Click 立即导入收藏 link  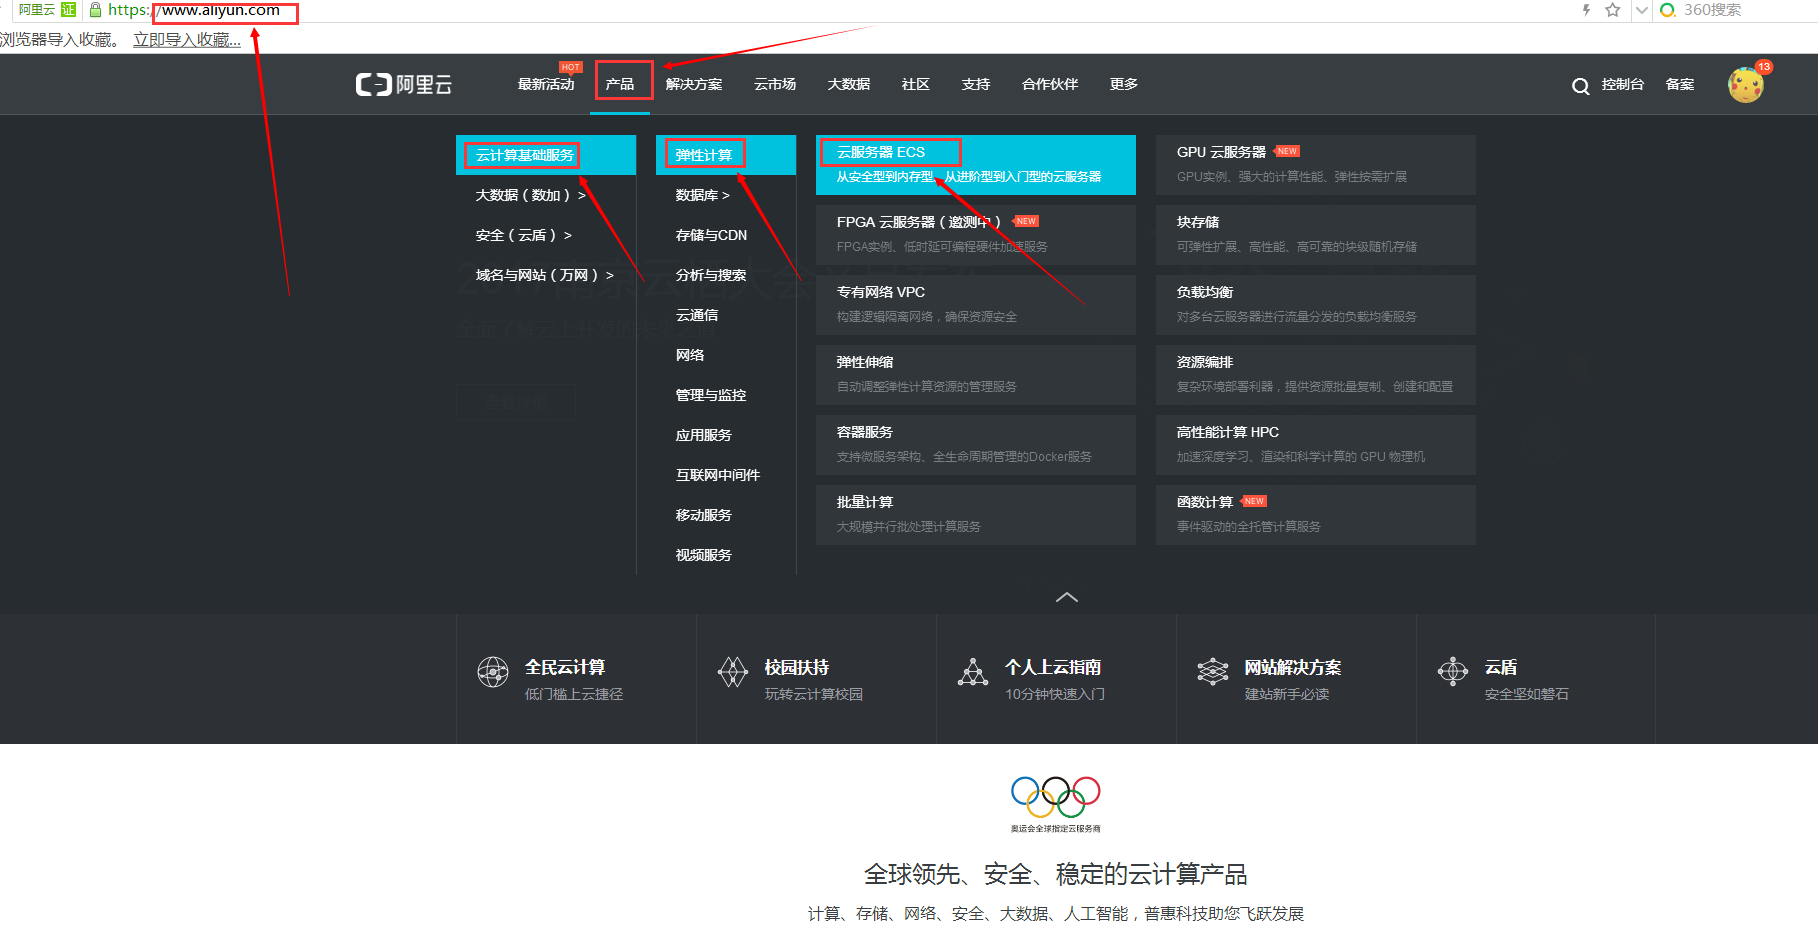187,40
